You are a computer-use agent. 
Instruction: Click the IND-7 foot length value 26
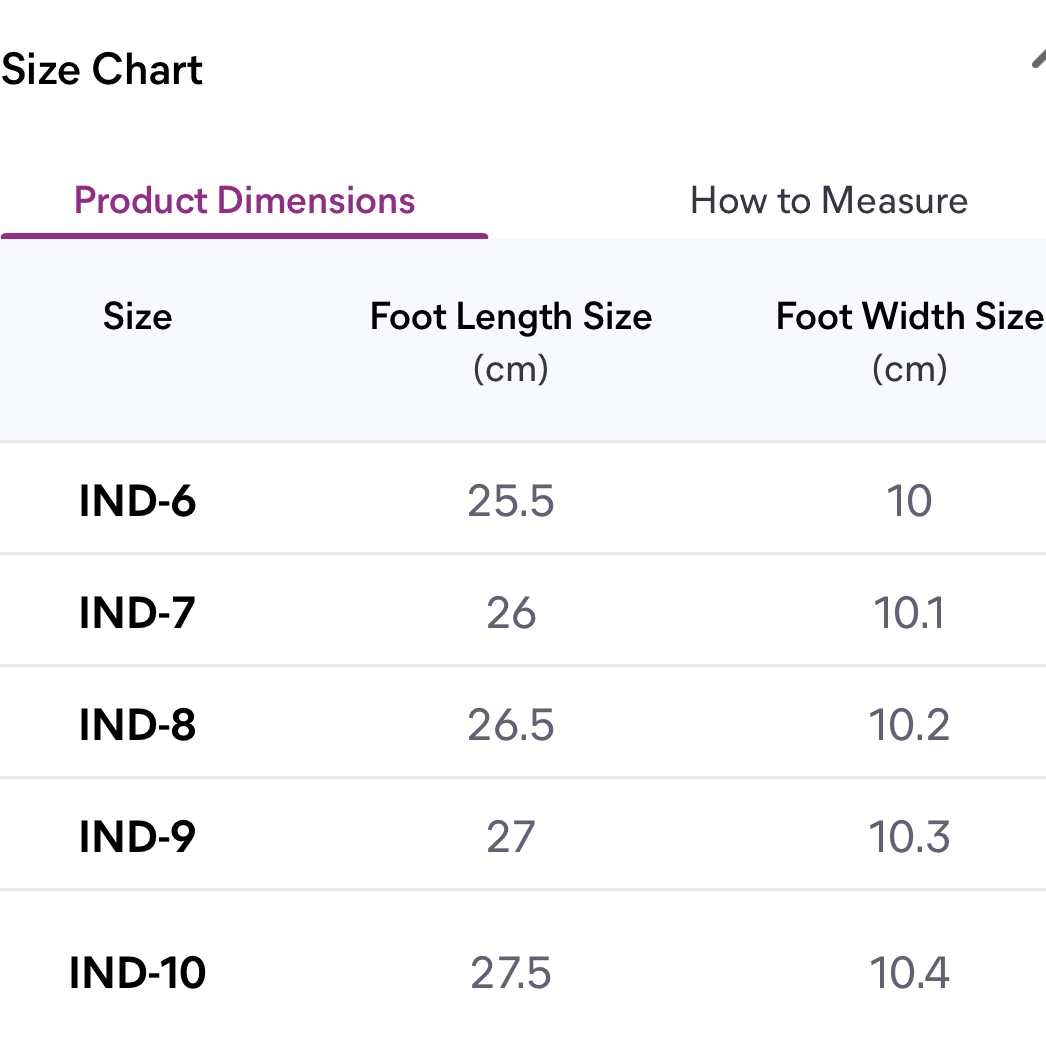pyautogui.click(x=511, y=613)
